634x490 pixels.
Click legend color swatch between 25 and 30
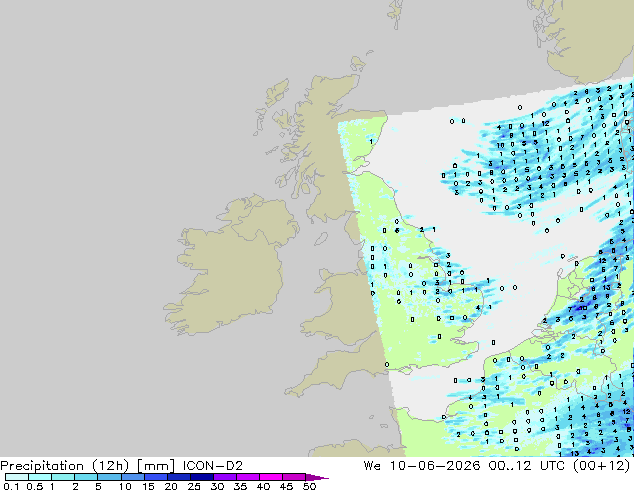pyautogui.click(x=201, y=477)
